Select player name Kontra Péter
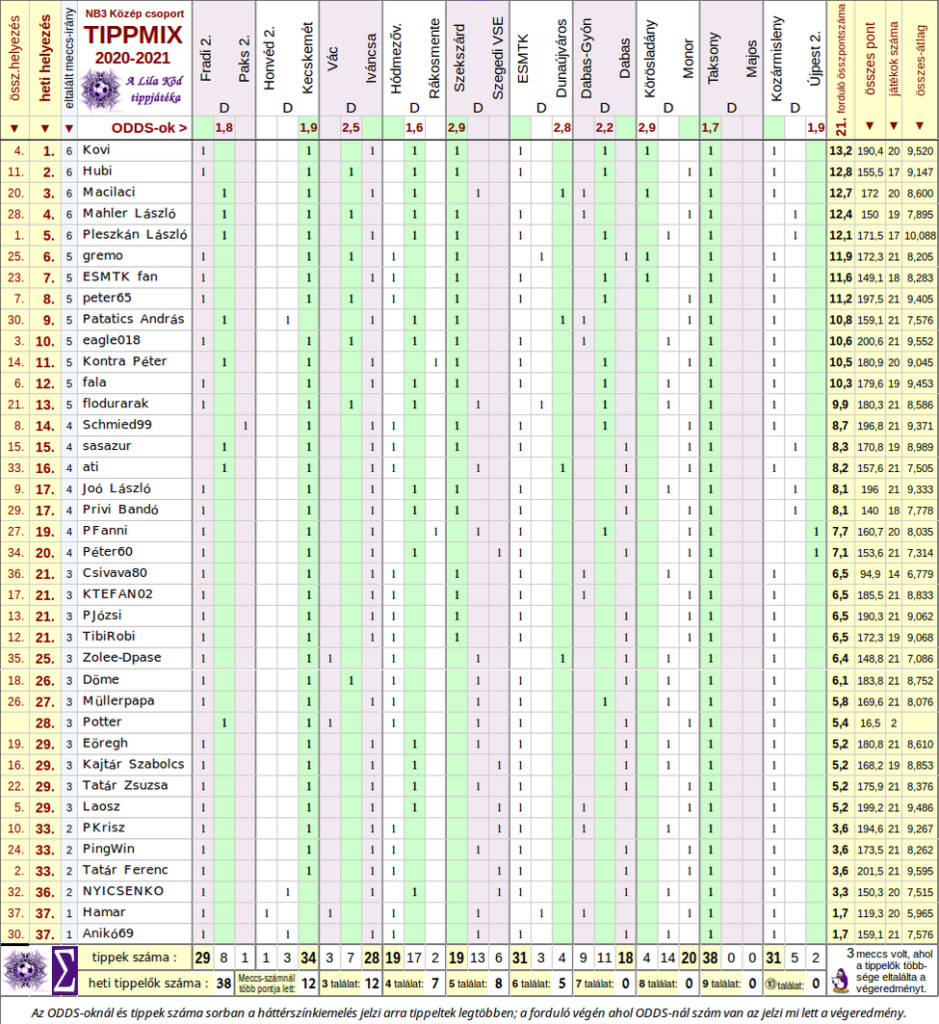This screenshot has width=939, height=1024. pyautogui.click(x=124, y=361)
